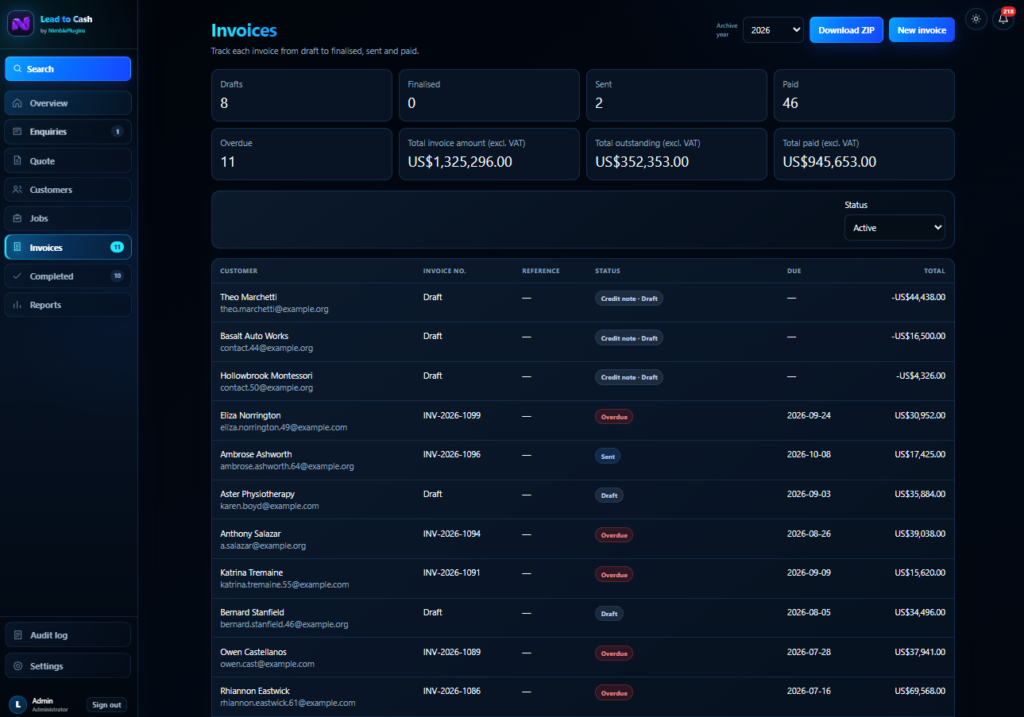This screenshot has height=717, width=1024.
Task: Create a New invoice
Action: tap(921, 30)
